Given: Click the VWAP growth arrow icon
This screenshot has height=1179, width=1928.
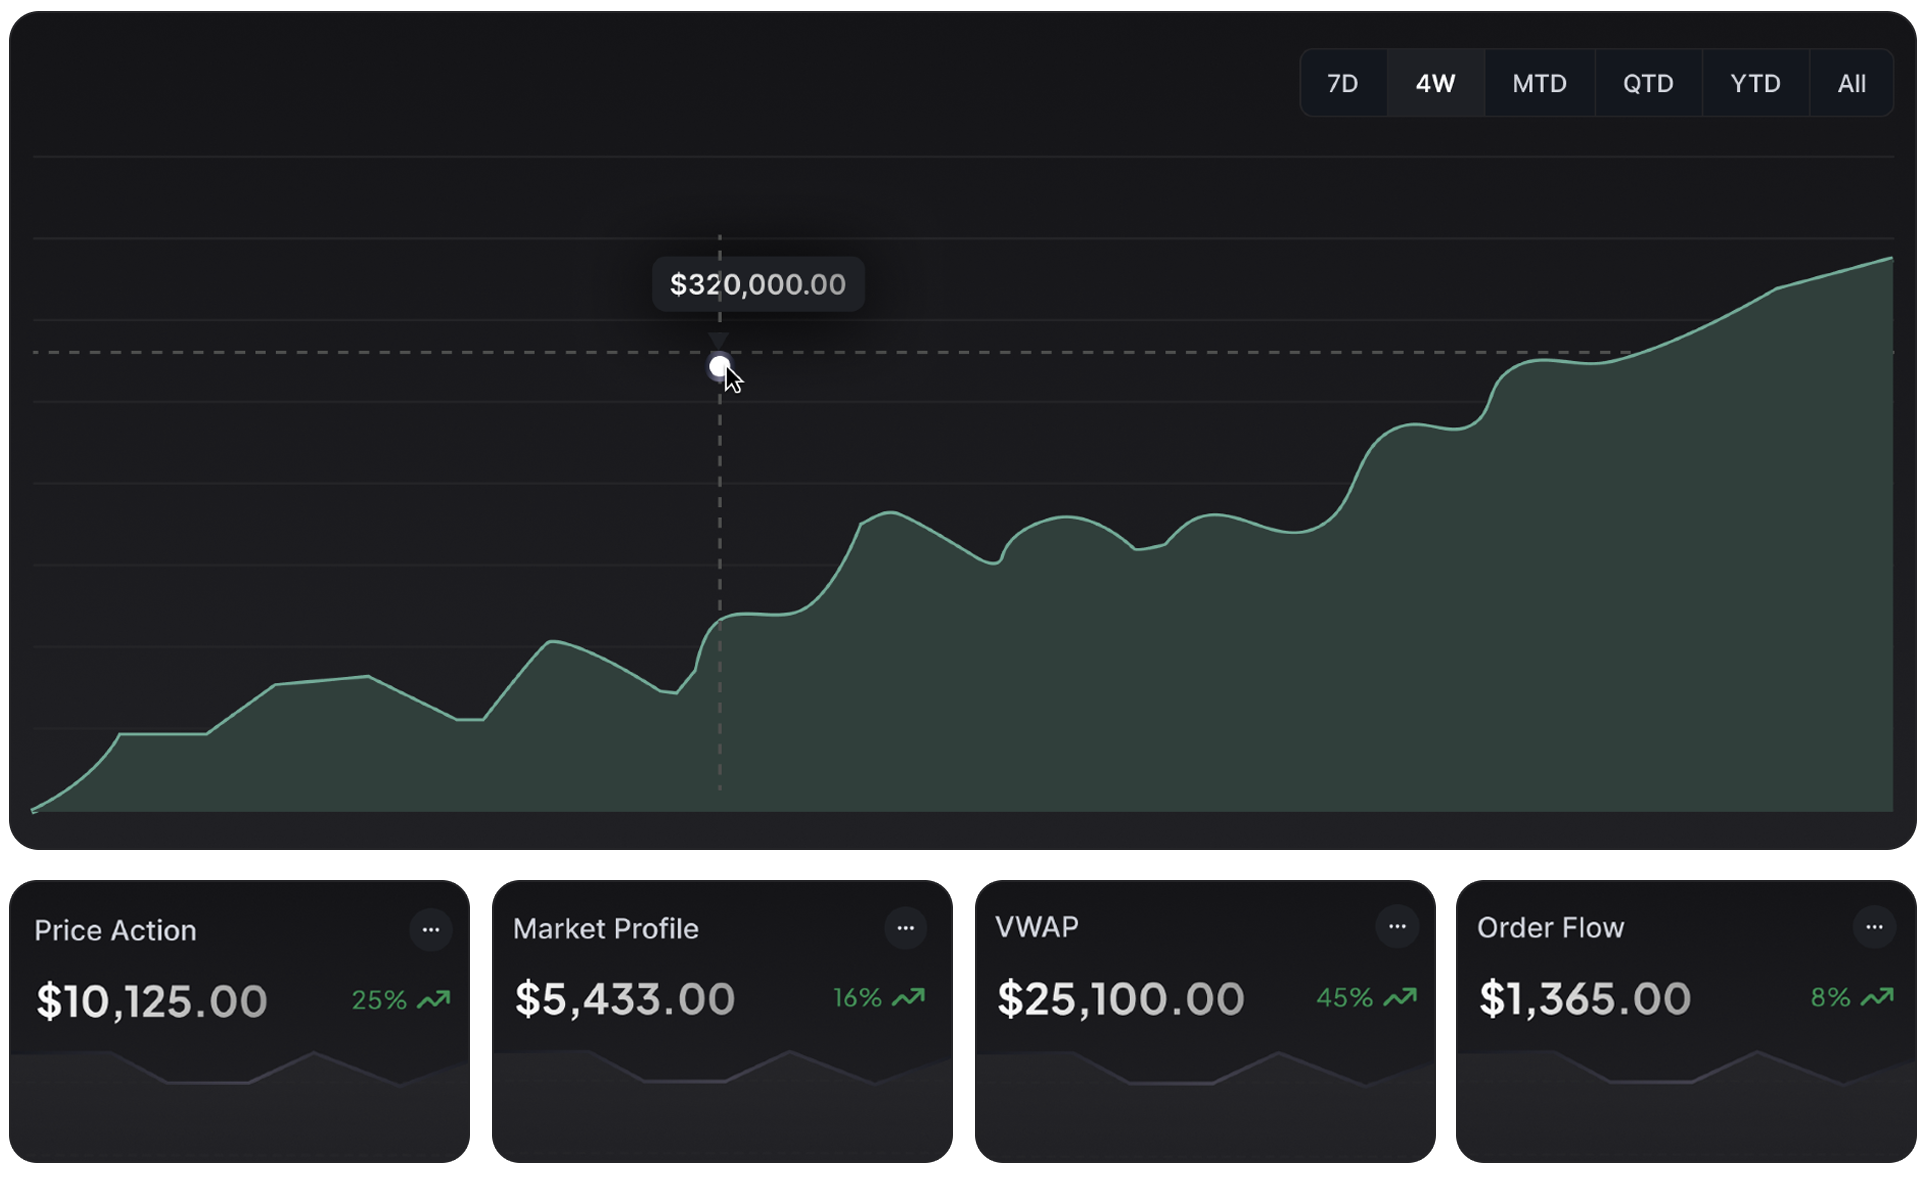Looking at the screenshot, I should point(1399,997).
